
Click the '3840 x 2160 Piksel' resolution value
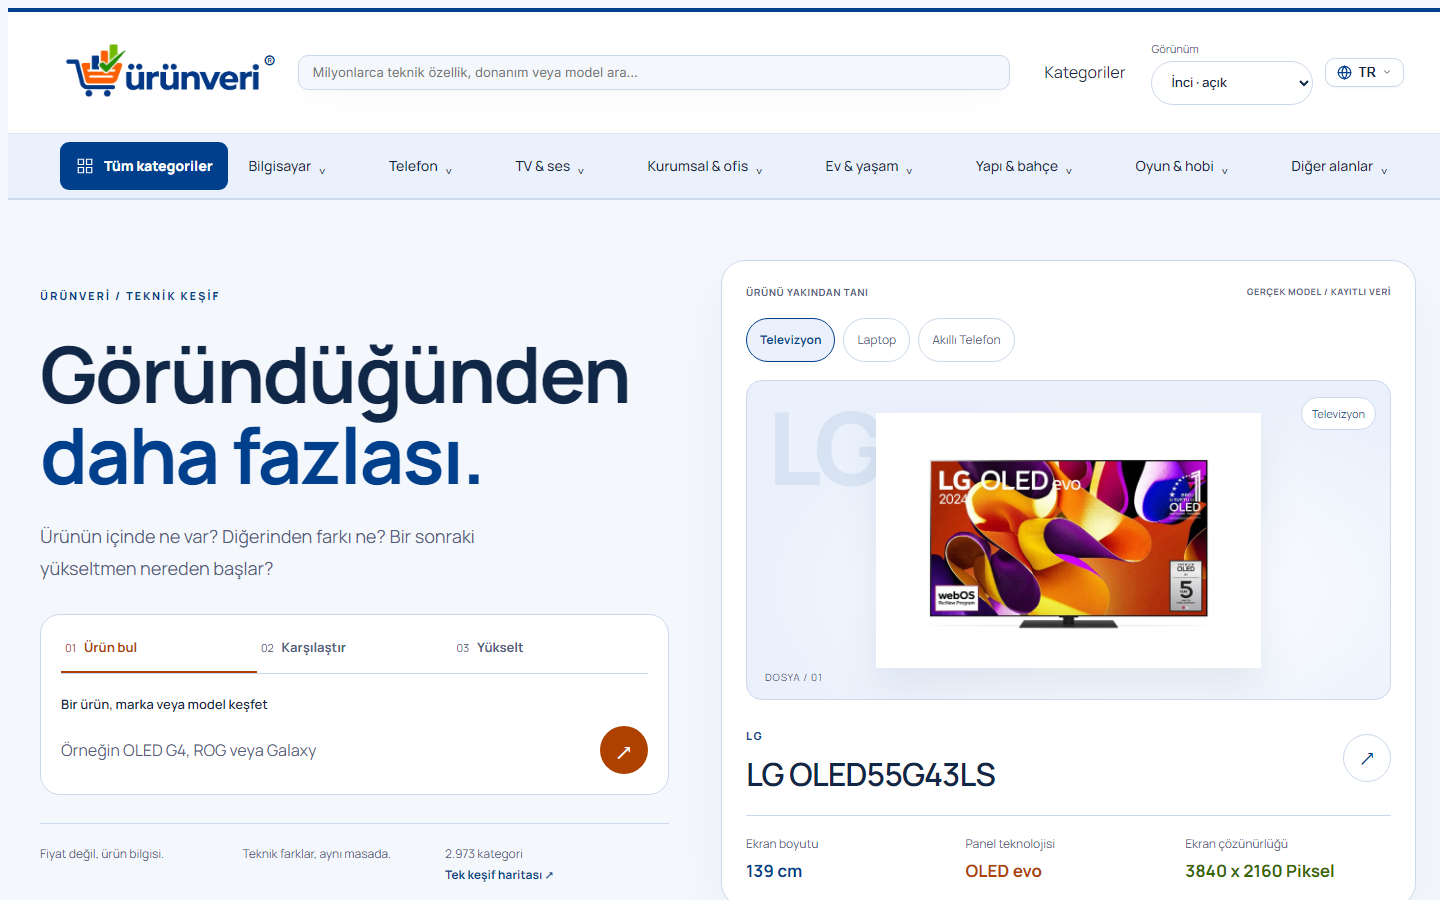[x=1260, y=871]
